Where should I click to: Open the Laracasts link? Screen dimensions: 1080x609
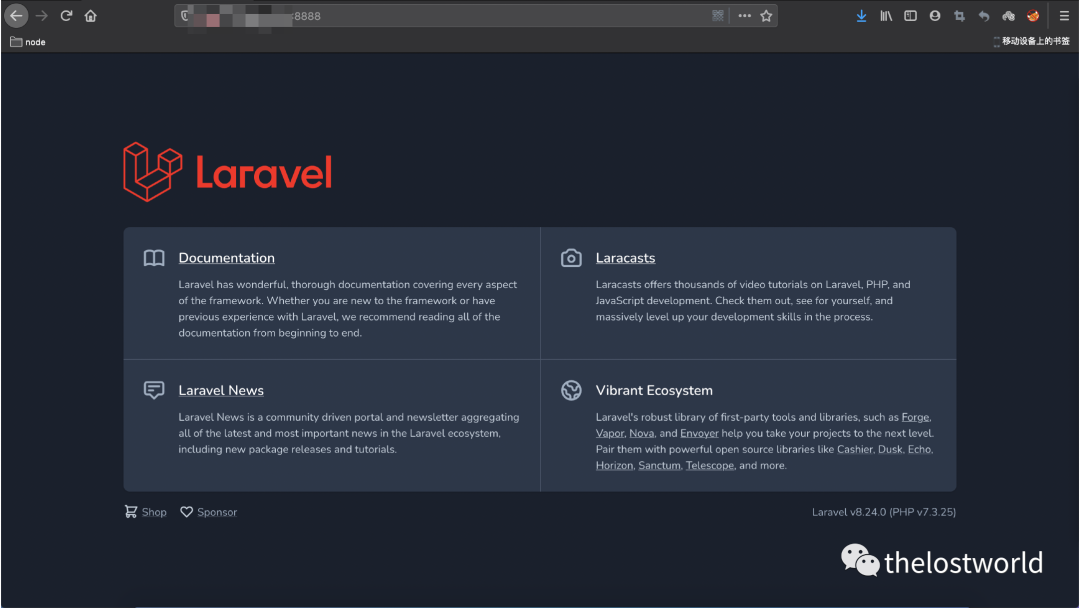coord(625,258)
